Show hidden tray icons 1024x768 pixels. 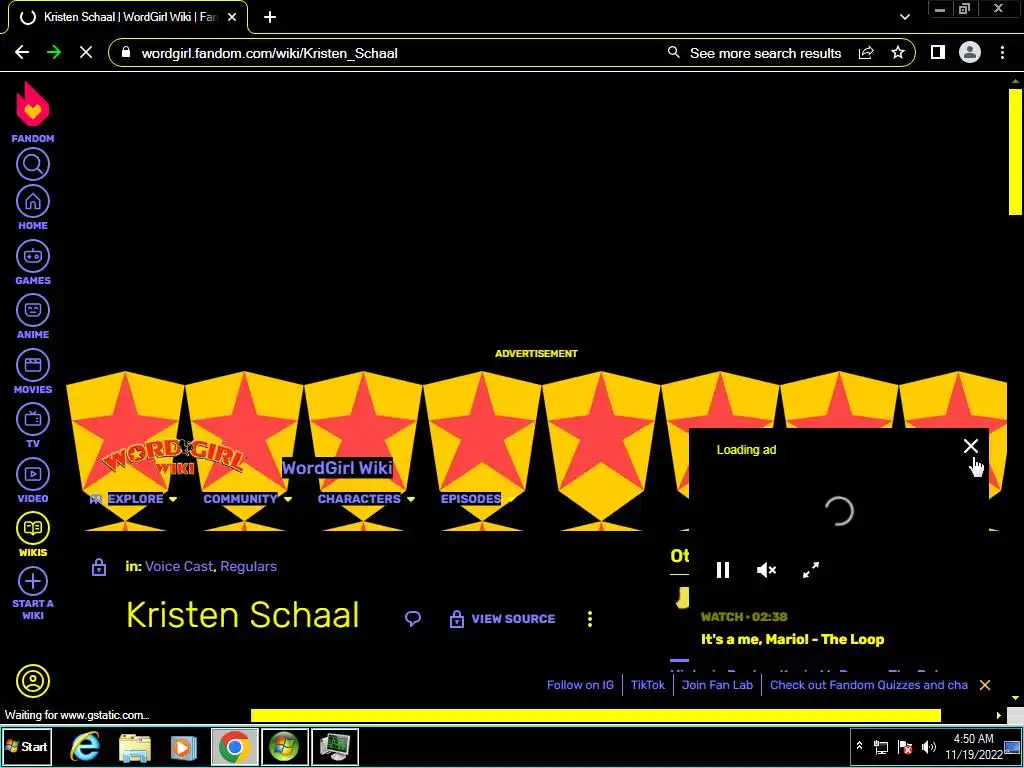click(x=859, y=746)
